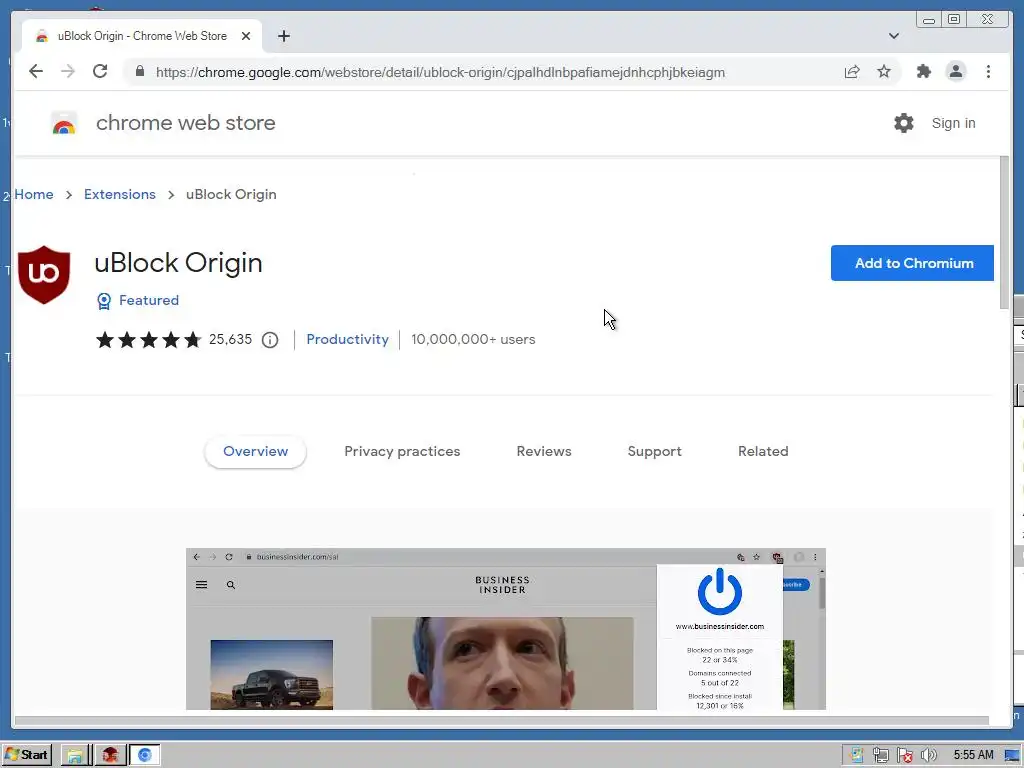Close the uBlock Origin tab
This screenshot has width=1024, height=768.
click(x=246, y=36)
